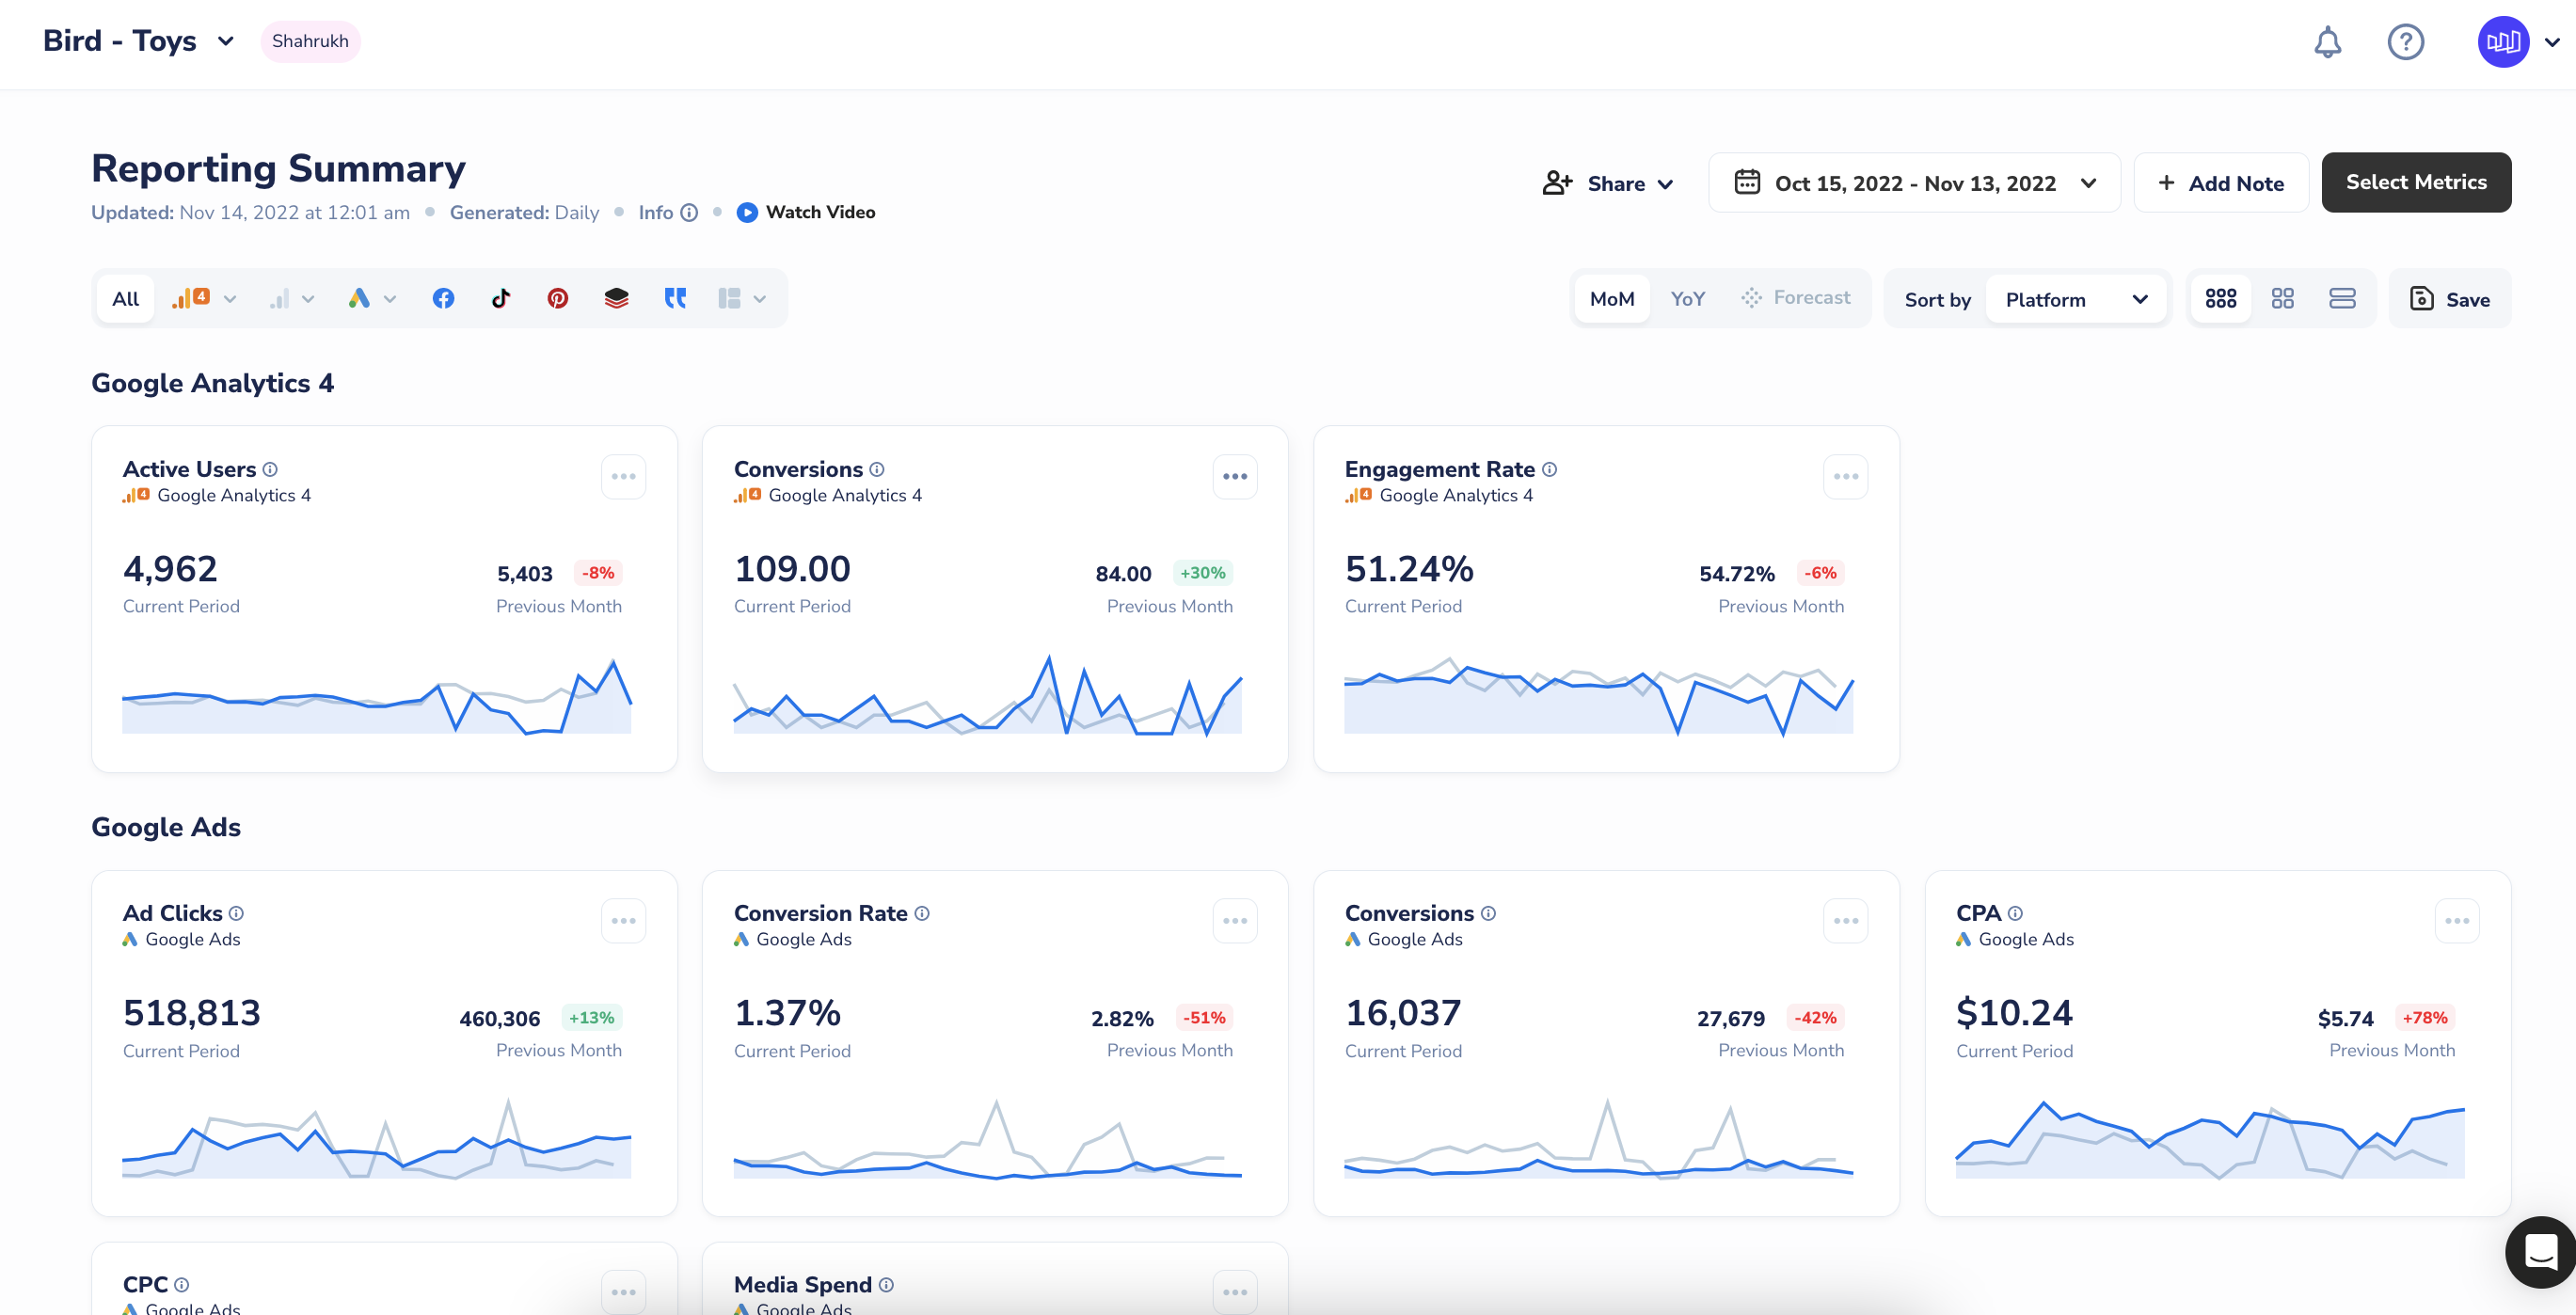Filter by grey Universal Analytics icon
Image resolution: width=2576 pixels, height=1315 pixels.
click(280, 298)
